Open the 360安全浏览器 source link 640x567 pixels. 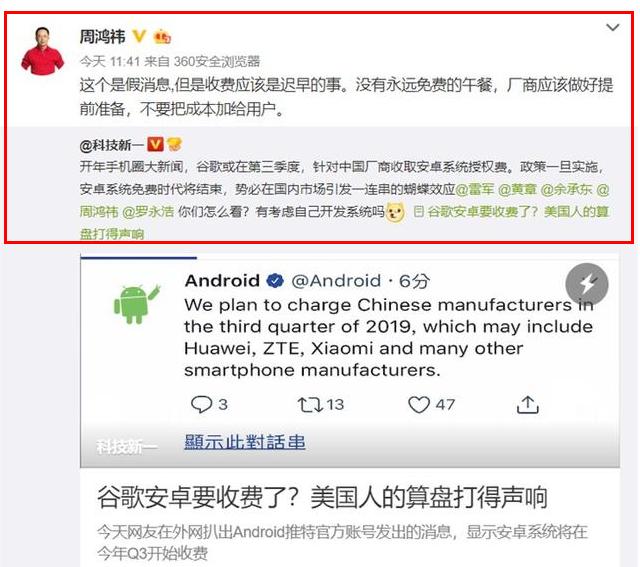217,61
